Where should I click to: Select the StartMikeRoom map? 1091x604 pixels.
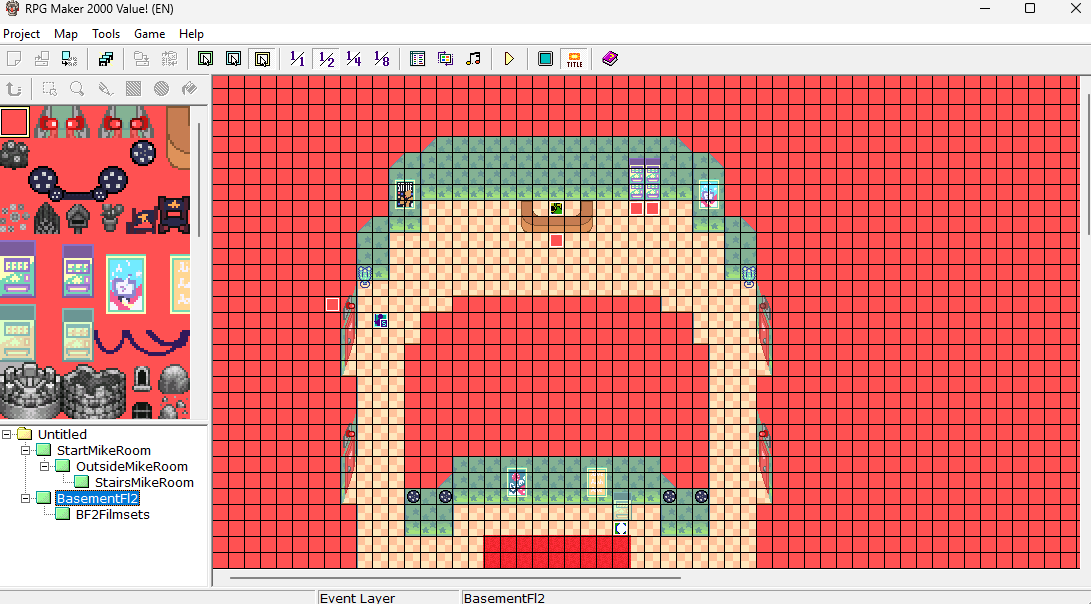click(x=104, y=450)
